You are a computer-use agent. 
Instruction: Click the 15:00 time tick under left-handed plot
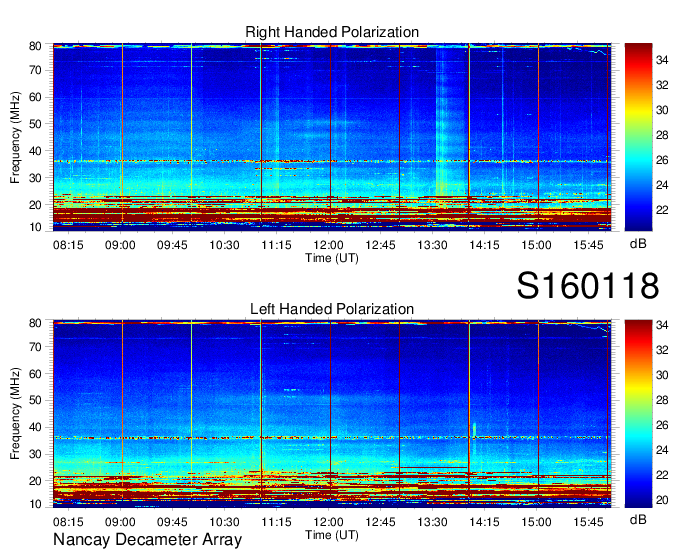(536, 522)
